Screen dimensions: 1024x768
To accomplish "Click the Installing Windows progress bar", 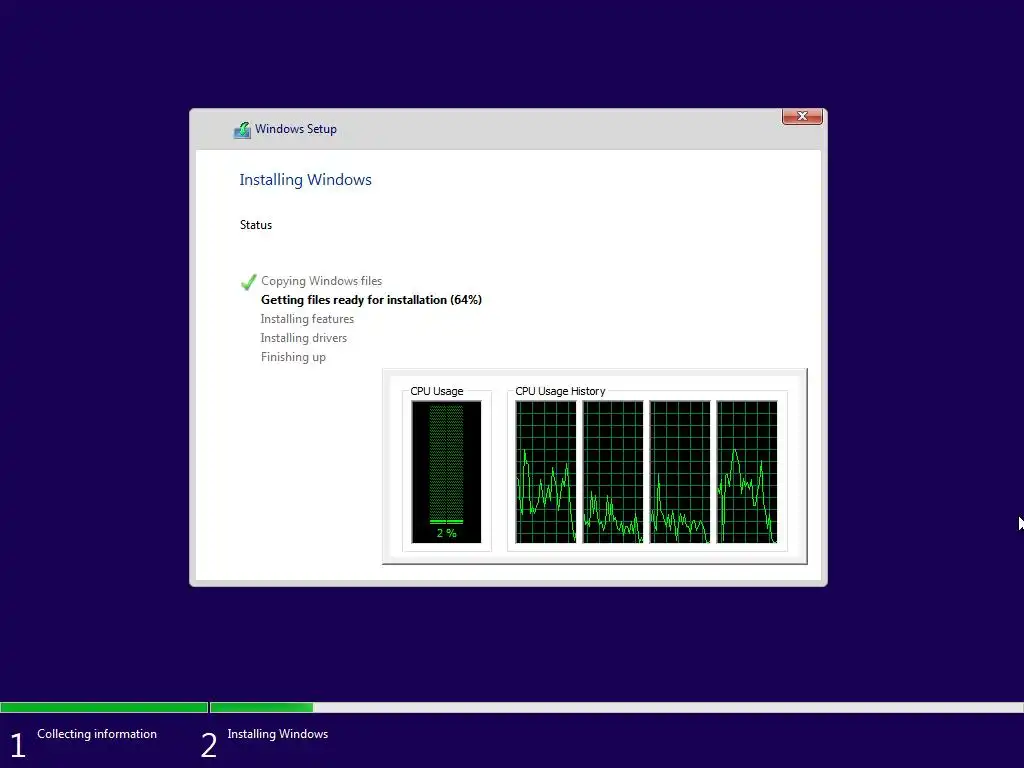I will (x=616, y=707).
